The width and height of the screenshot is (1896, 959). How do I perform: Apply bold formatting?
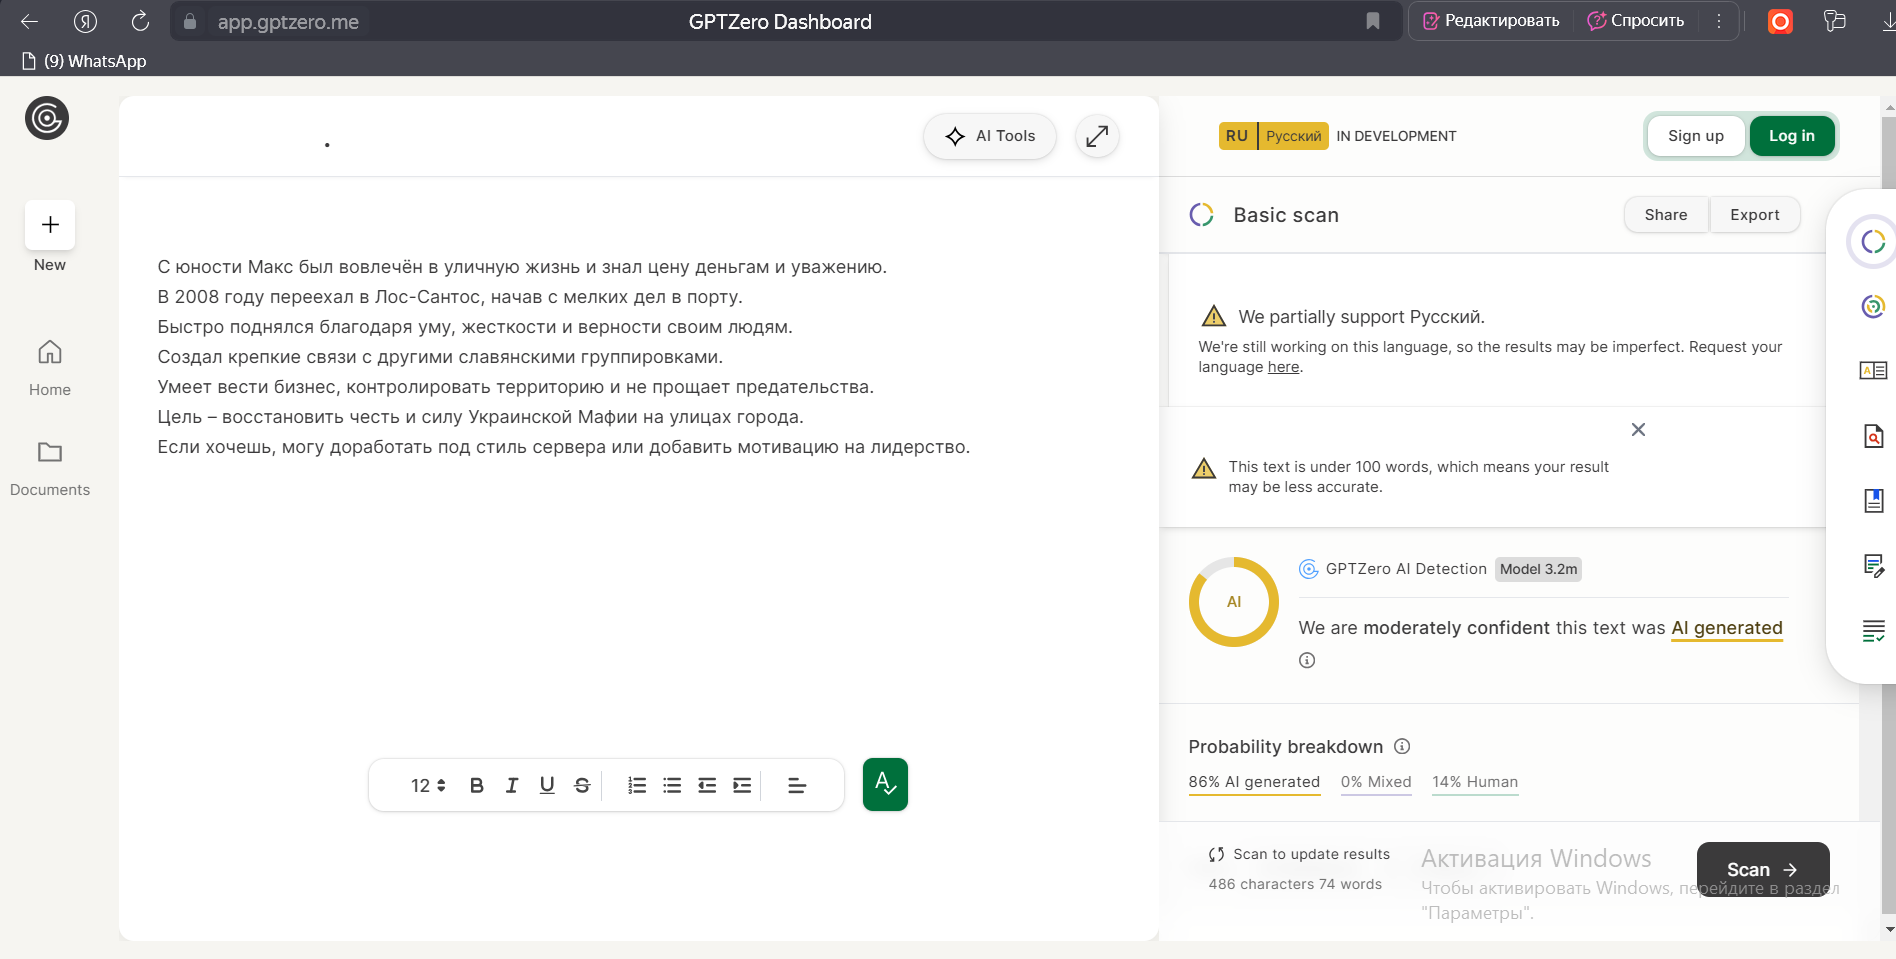[477, 786]
